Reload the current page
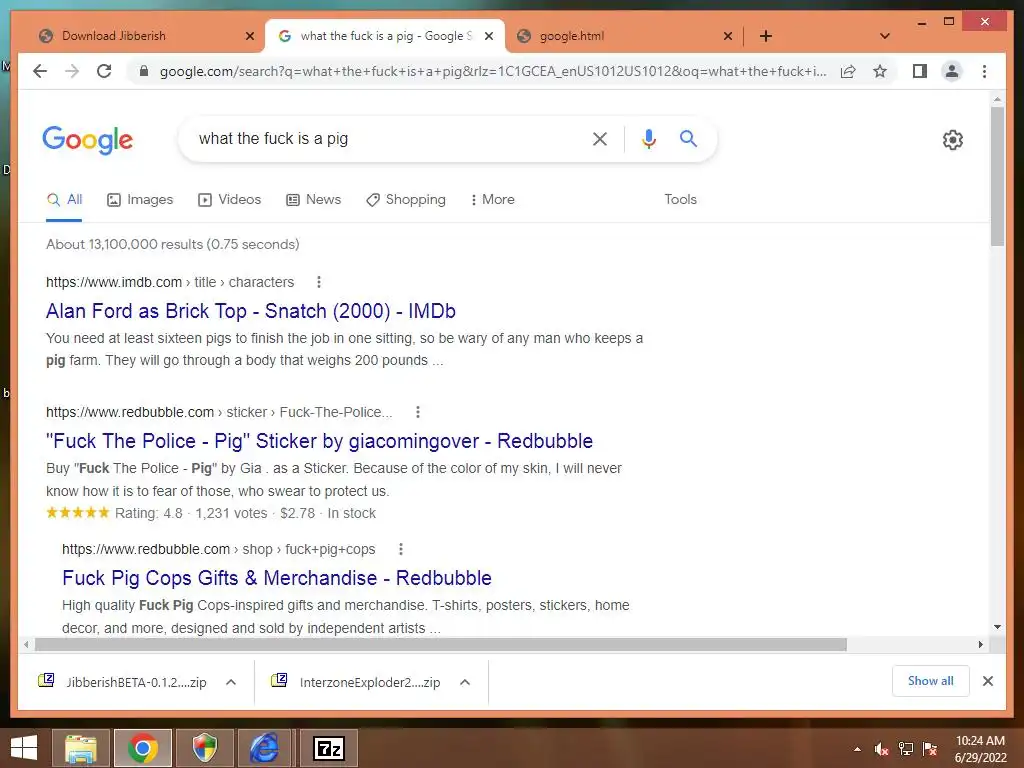The height and width of the screenshot is (768, 1024). tap(104, 71)
